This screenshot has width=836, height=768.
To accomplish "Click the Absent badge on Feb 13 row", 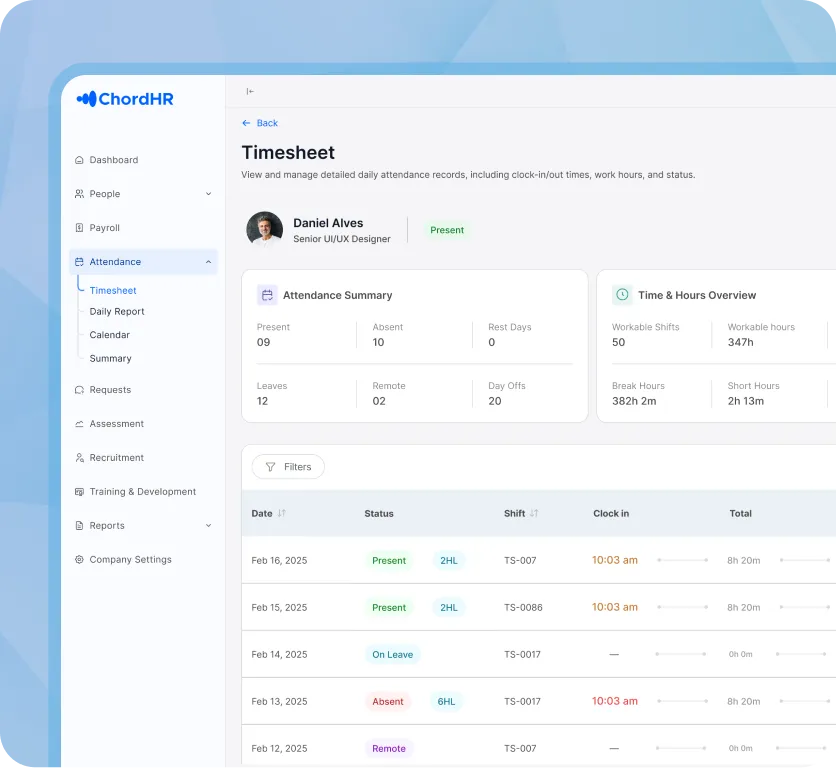I will click(x=388, y=701).
